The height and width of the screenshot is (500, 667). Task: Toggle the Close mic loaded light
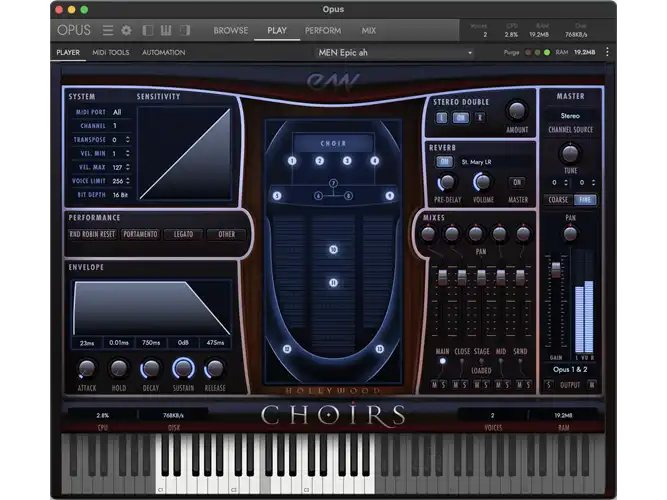[x=462, y=361]
